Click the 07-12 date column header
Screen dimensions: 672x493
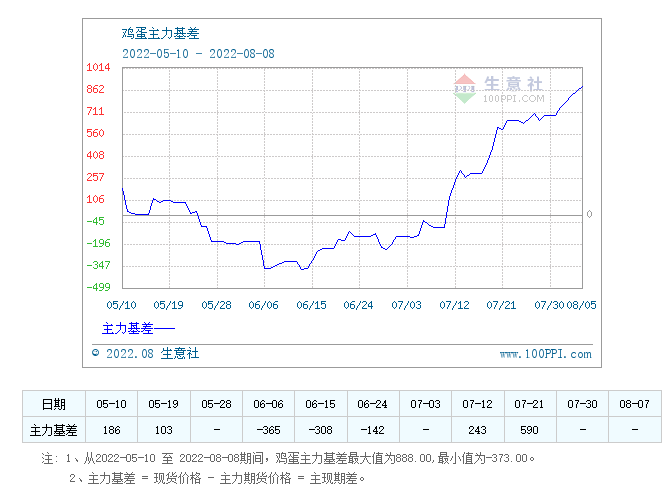pyautogui.click(x=476, y=404)
